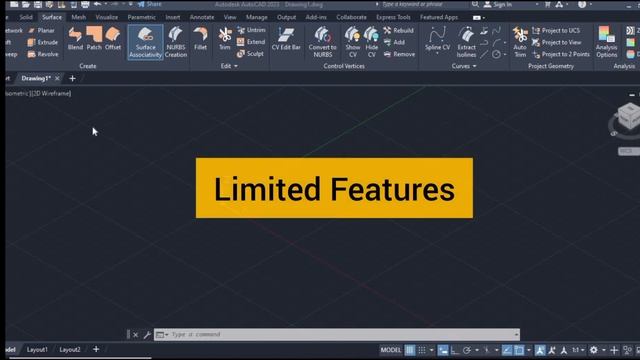The height and width of the screenshot is (360, 640).
Task: Click the Extend surface tool
Action: coord(251,42)
